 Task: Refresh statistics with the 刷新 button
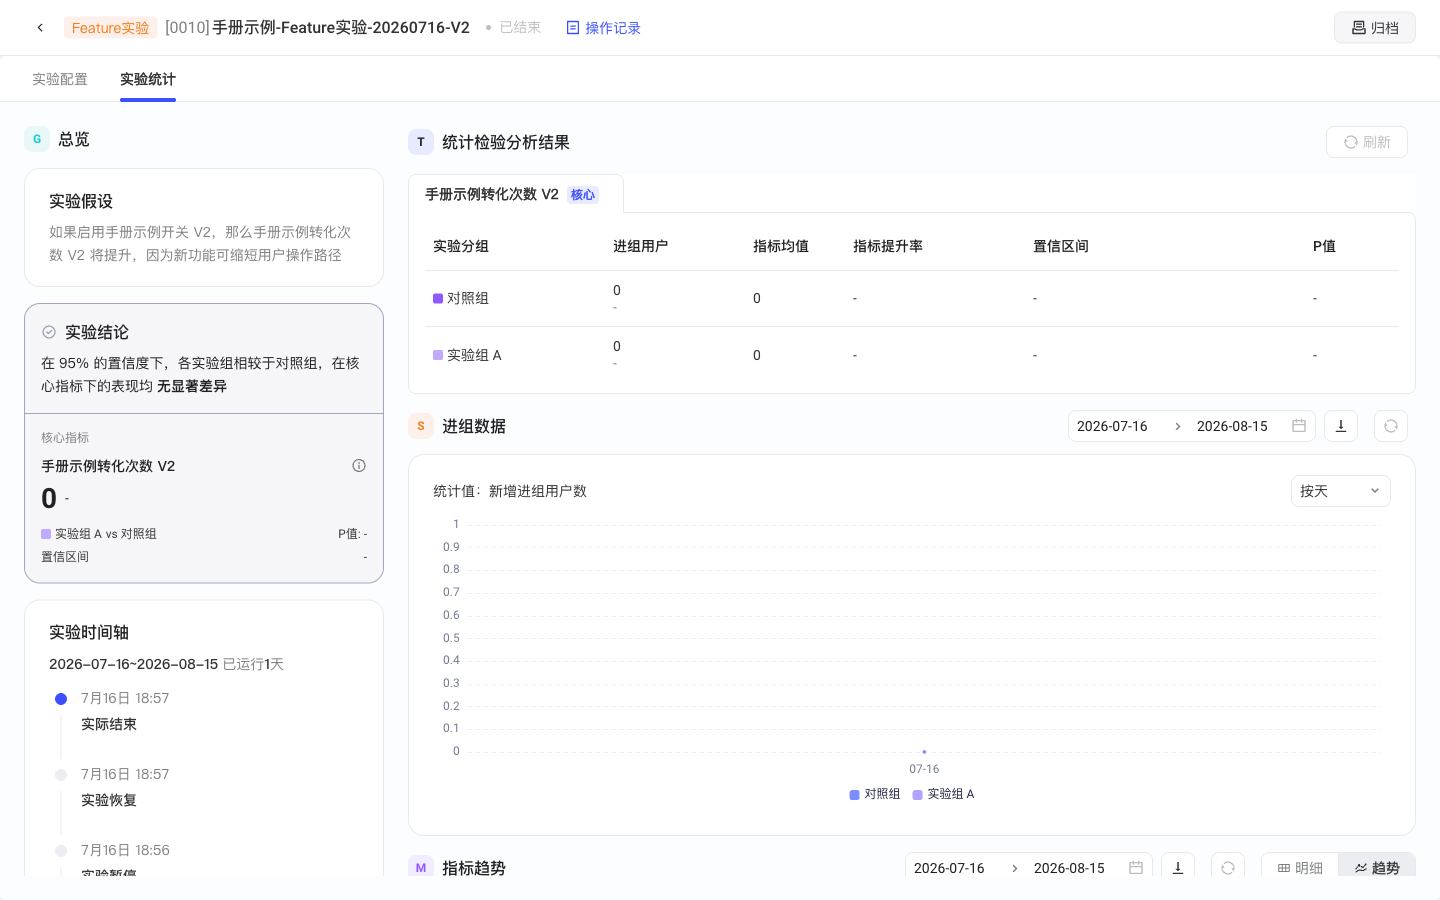tap(1366, 142)
